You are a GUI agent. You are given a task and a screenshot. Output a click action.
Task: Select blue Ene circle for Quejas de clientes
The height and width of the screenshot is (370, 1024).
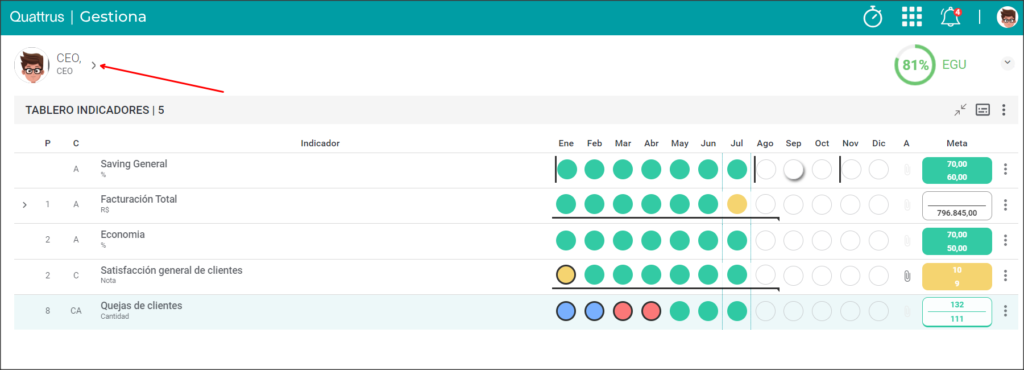566,311
